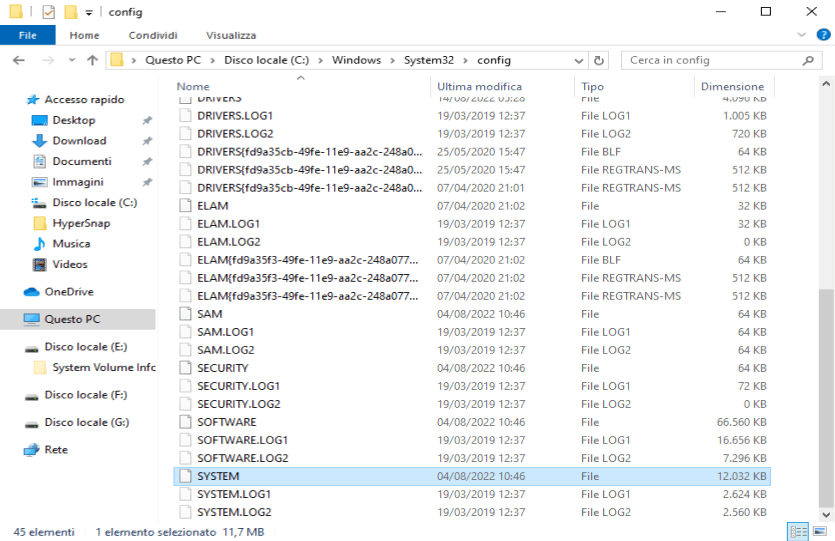
Task: Switch to the Condividi ribbon tab
Action: coord(153,35)
